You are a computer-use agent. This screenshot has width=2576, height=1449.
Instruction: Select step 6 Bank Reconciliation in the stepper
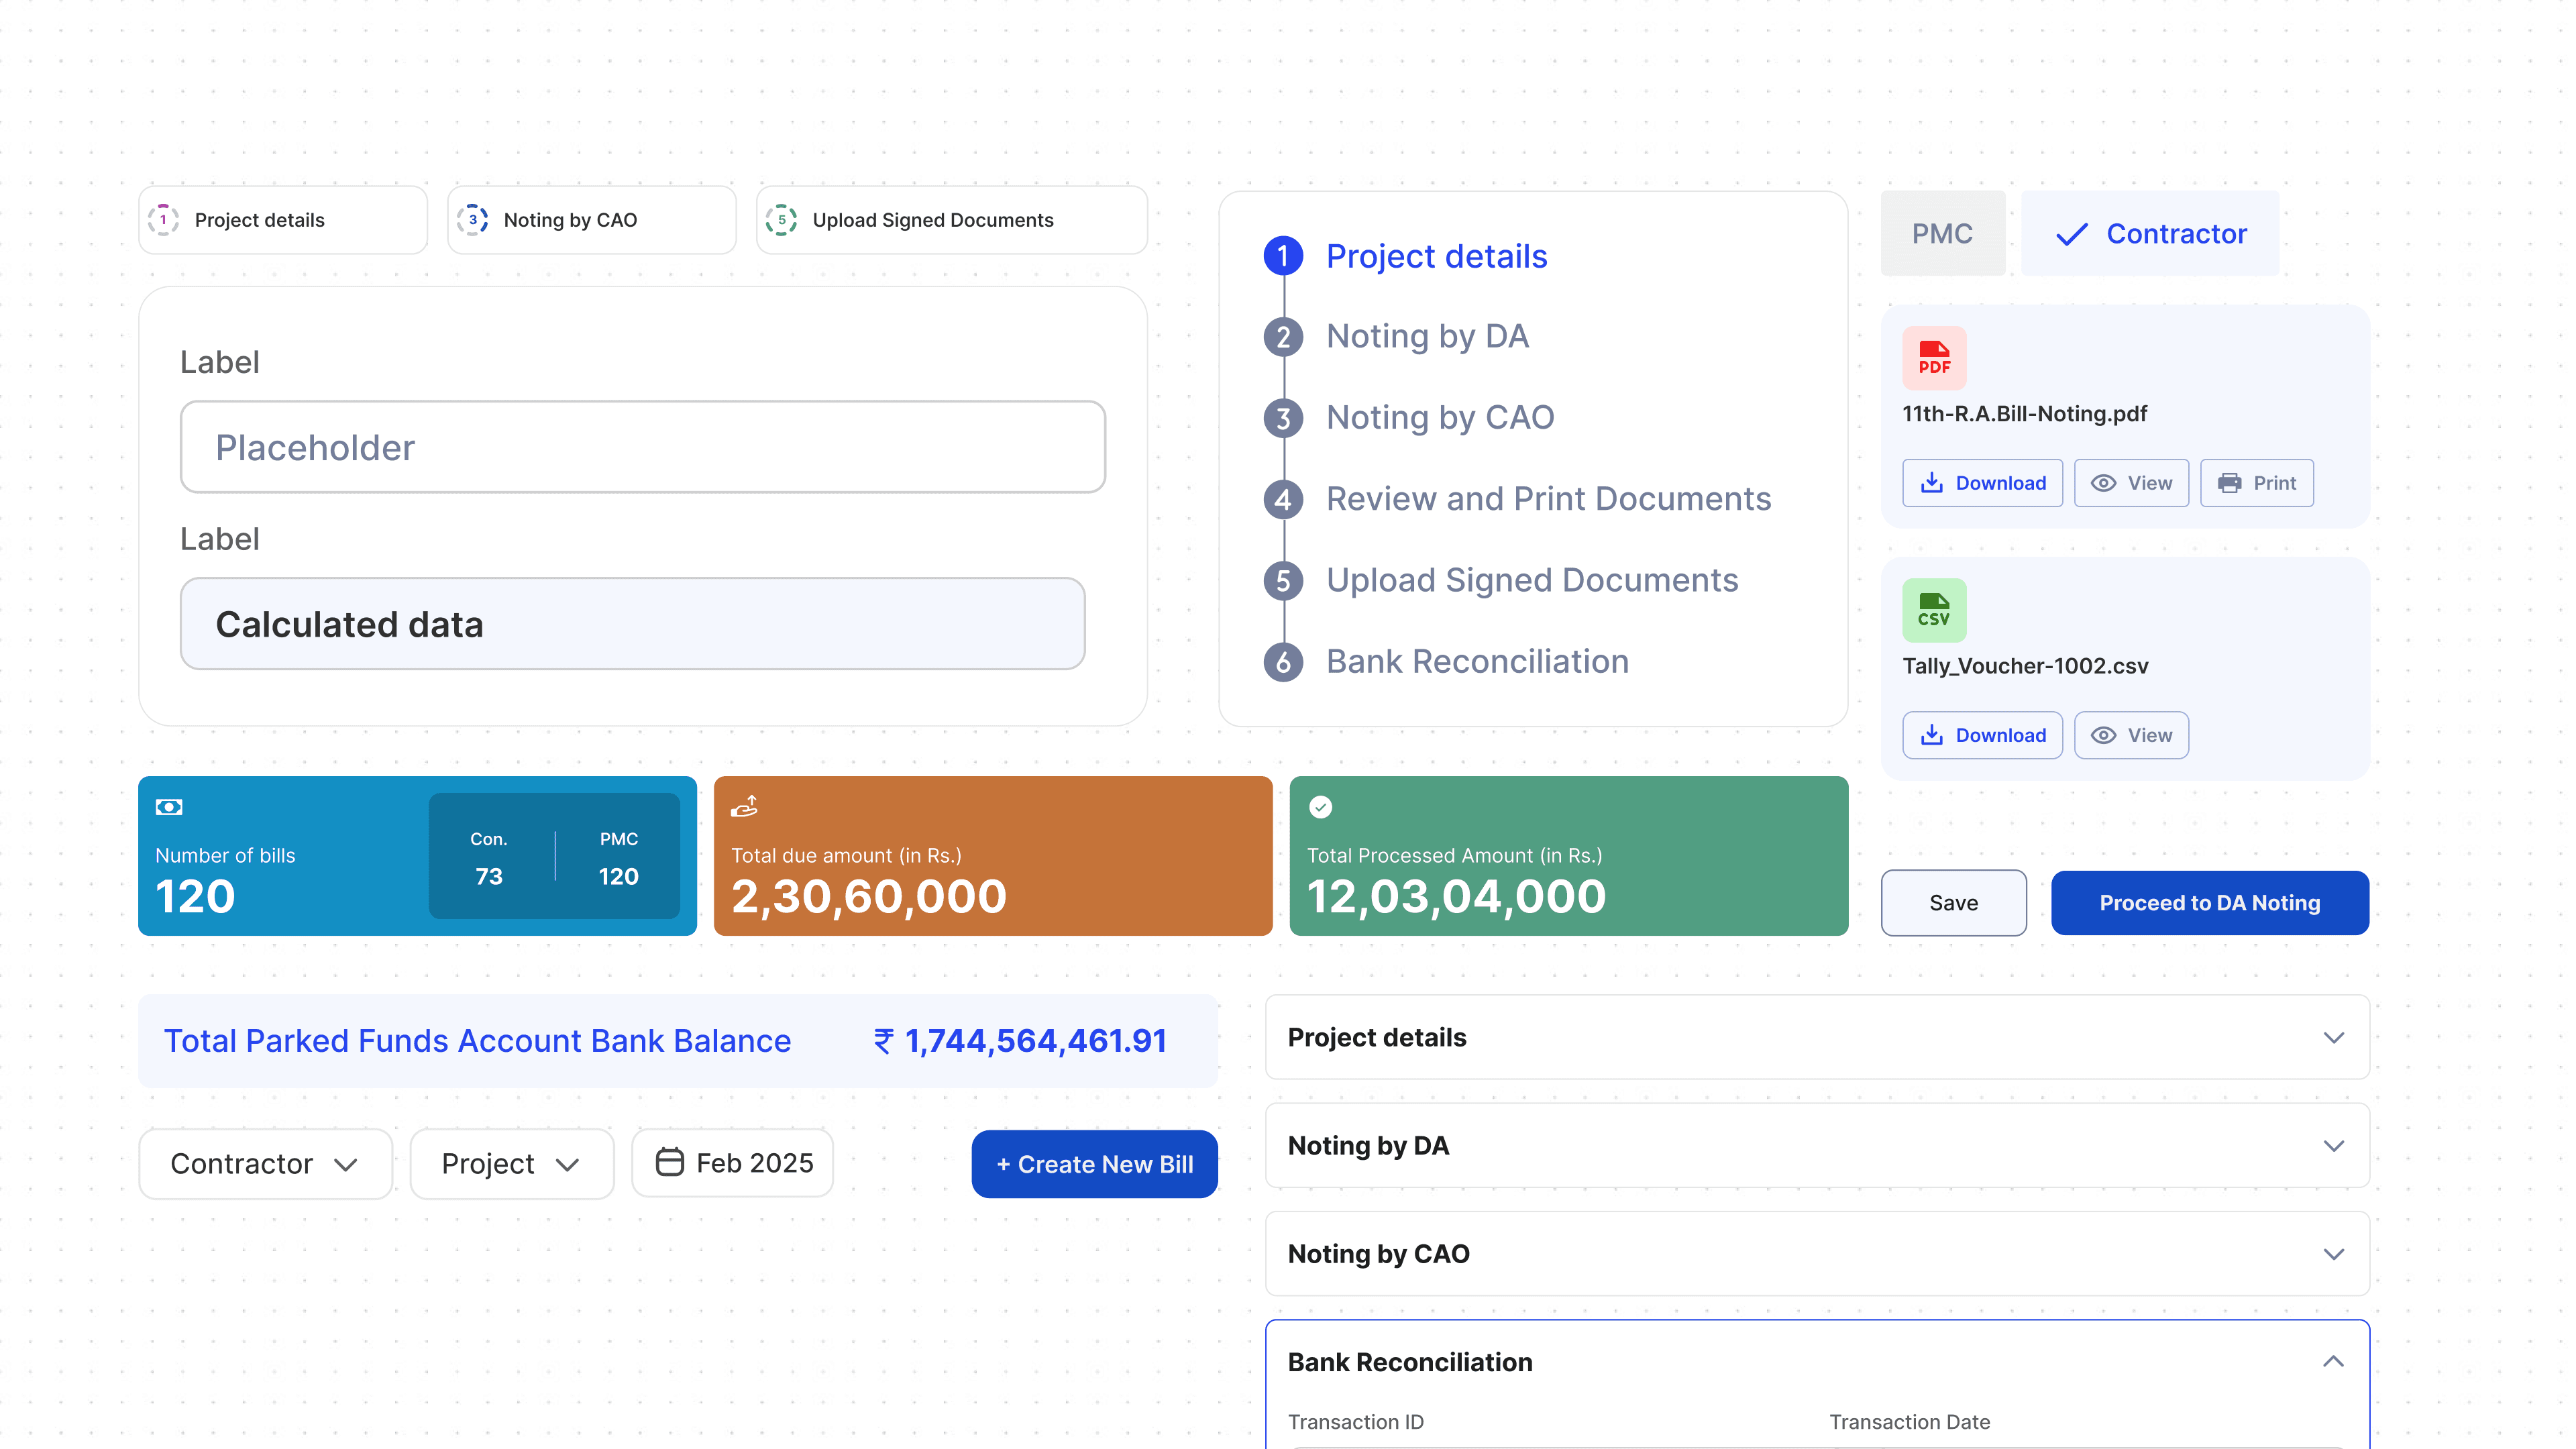1477,661
